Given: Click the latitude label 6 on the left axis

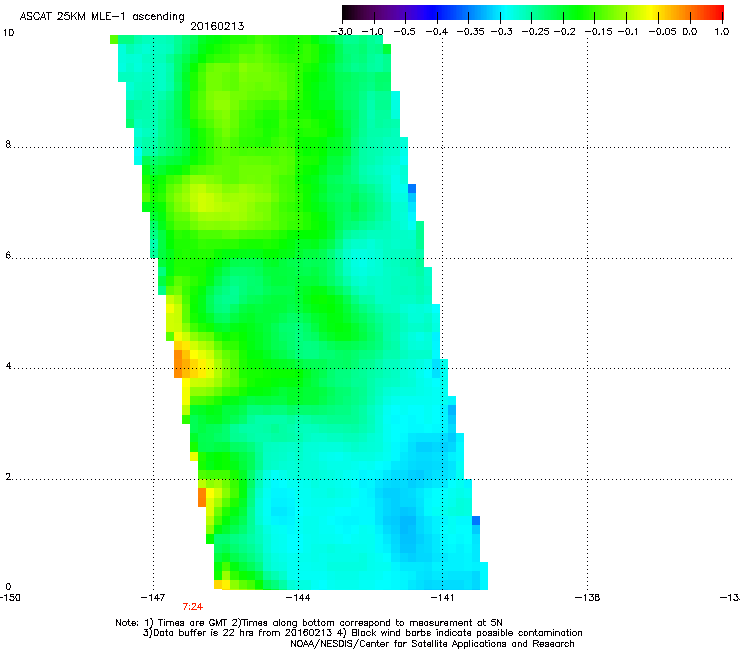Looking at the screenshot, I should 8,255.
